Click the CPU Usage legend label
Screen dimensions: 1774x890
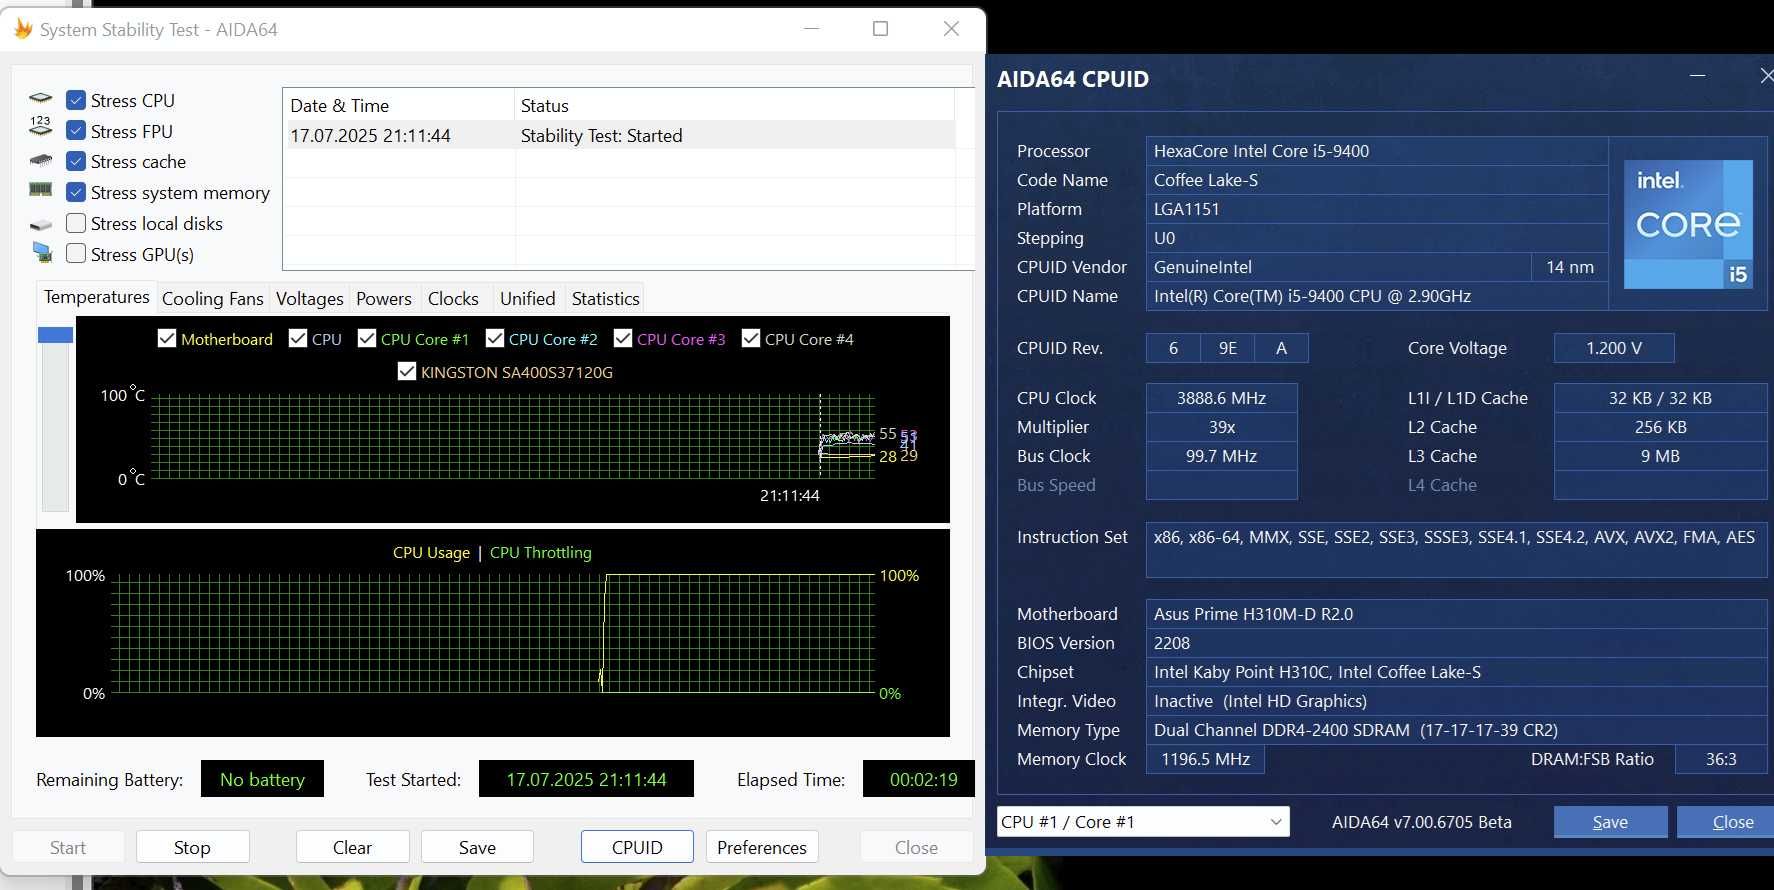pos(431,552)
